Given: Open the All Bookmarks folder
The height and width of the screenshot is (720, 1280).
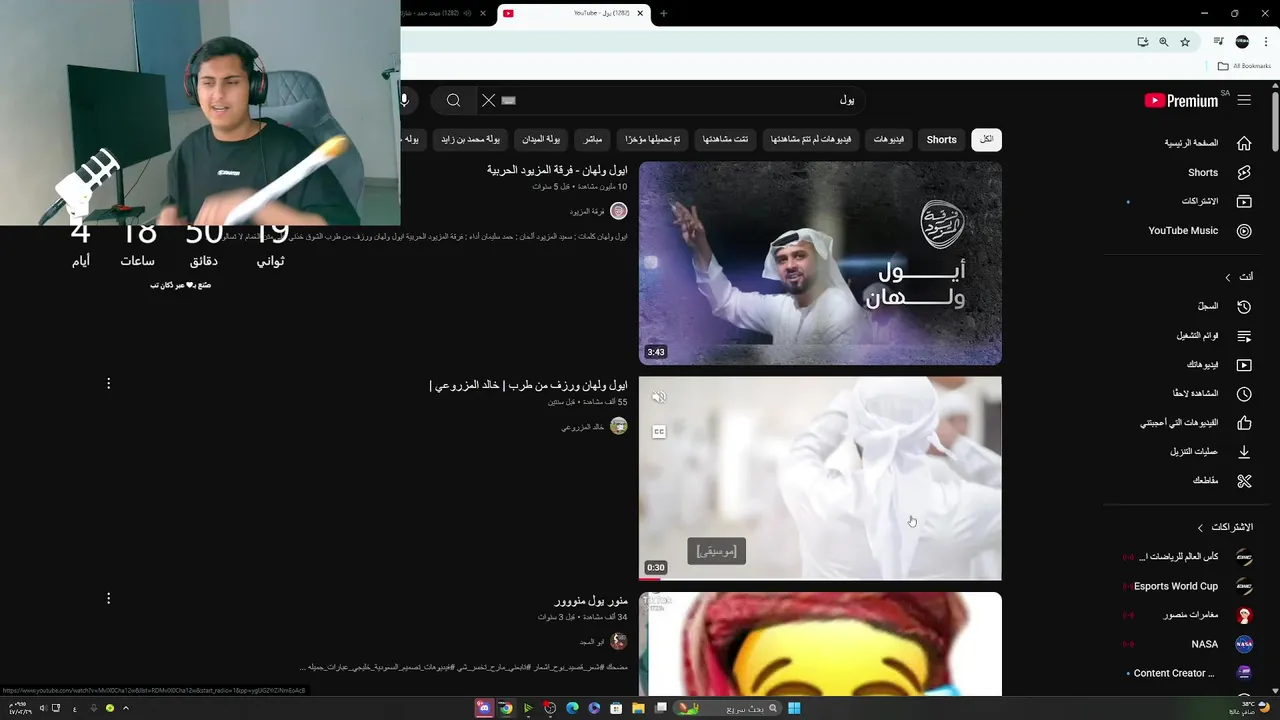Looking at the screenshot, I should [x=1244, y=66].
